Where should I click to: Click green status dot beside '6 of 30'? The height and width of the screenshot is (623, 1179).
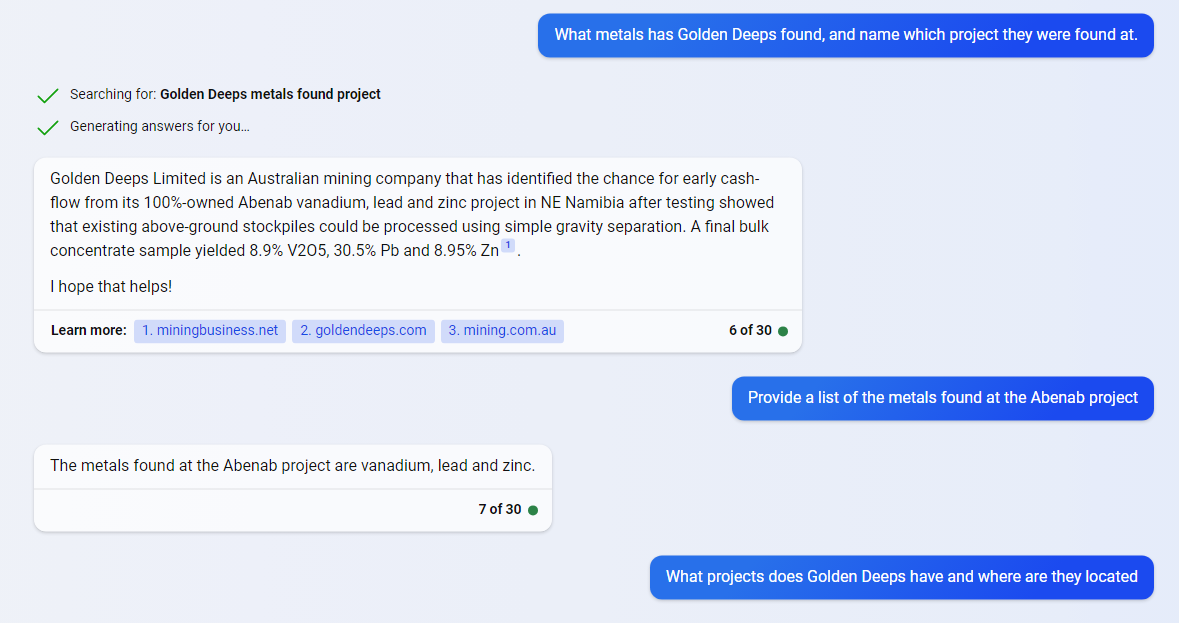pyautogui.click(x=782, y=331)
